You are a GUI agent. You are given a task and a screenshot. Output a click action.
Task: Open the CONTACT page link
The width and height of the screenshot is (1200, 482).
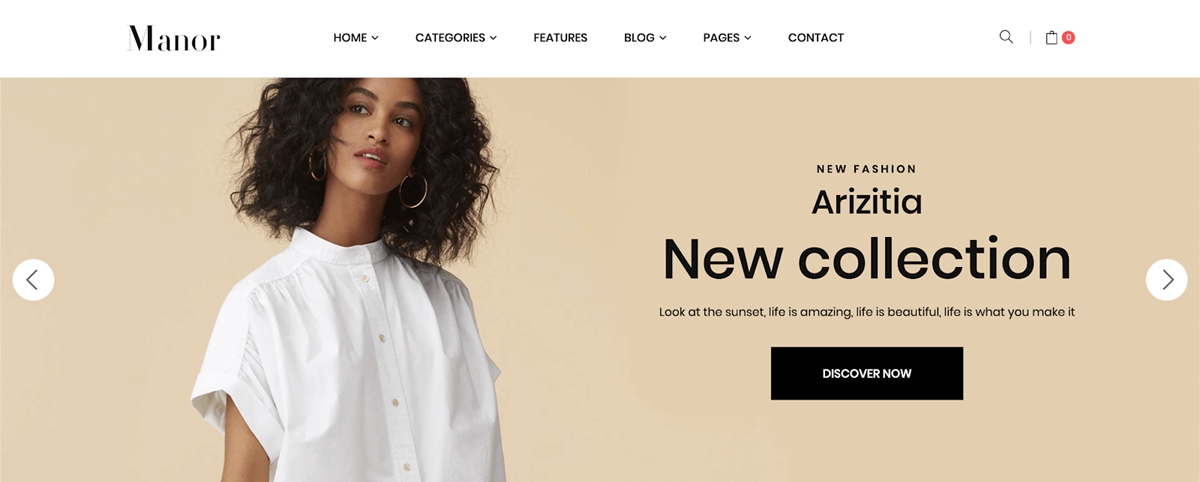pos(816,38)
